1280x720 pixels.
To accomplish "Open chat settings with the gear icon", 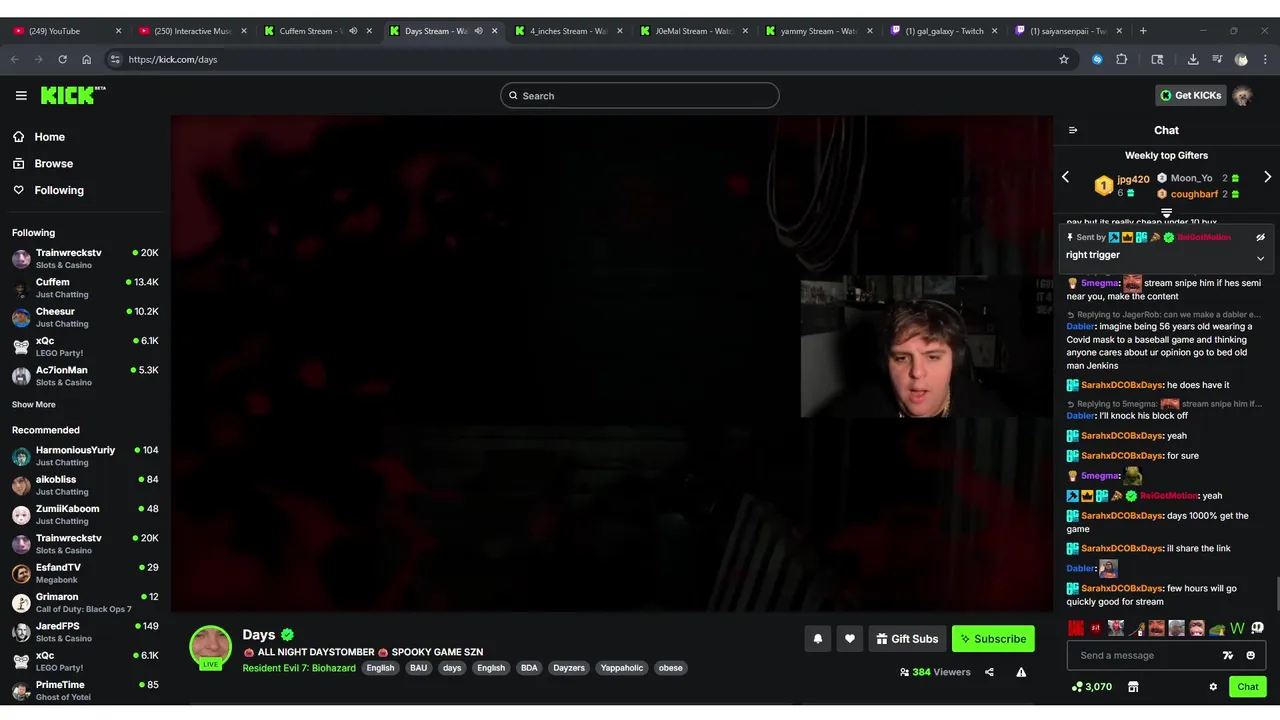I will (1213, 687).
